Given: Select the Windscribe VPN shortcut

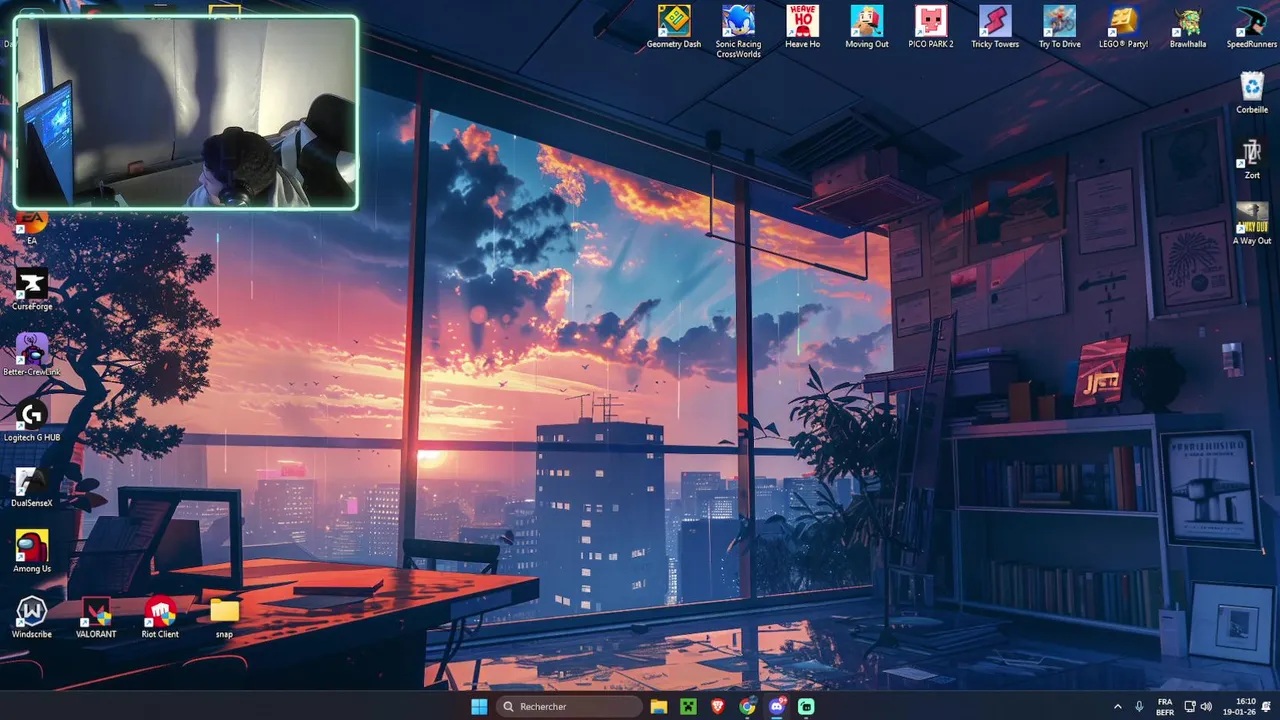Looking at the screenshot, I should 31,617.
